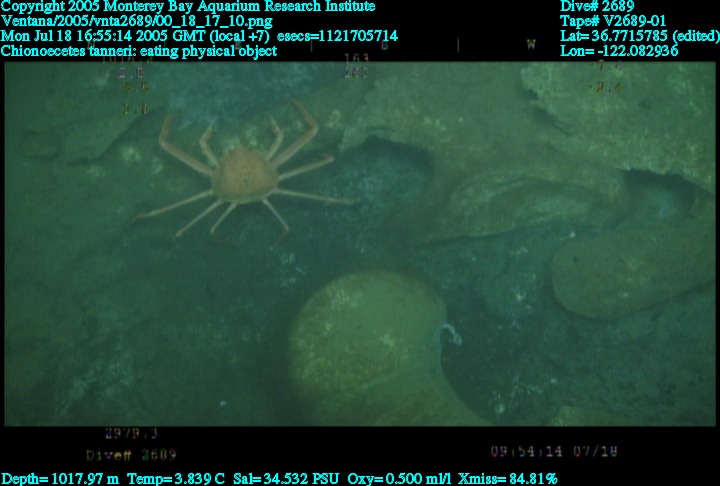This screenshot has width=720, height=486.
Task: Click the "Dive# 2689" label at top right
Action: tap(597, 6)
